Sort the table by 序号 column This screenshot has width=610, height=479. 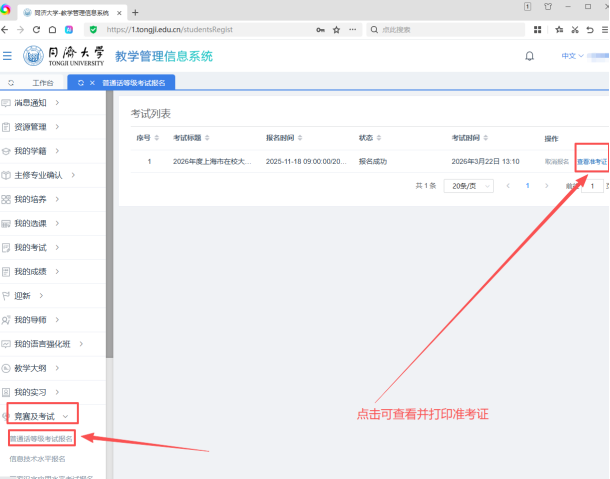[157, 138]
